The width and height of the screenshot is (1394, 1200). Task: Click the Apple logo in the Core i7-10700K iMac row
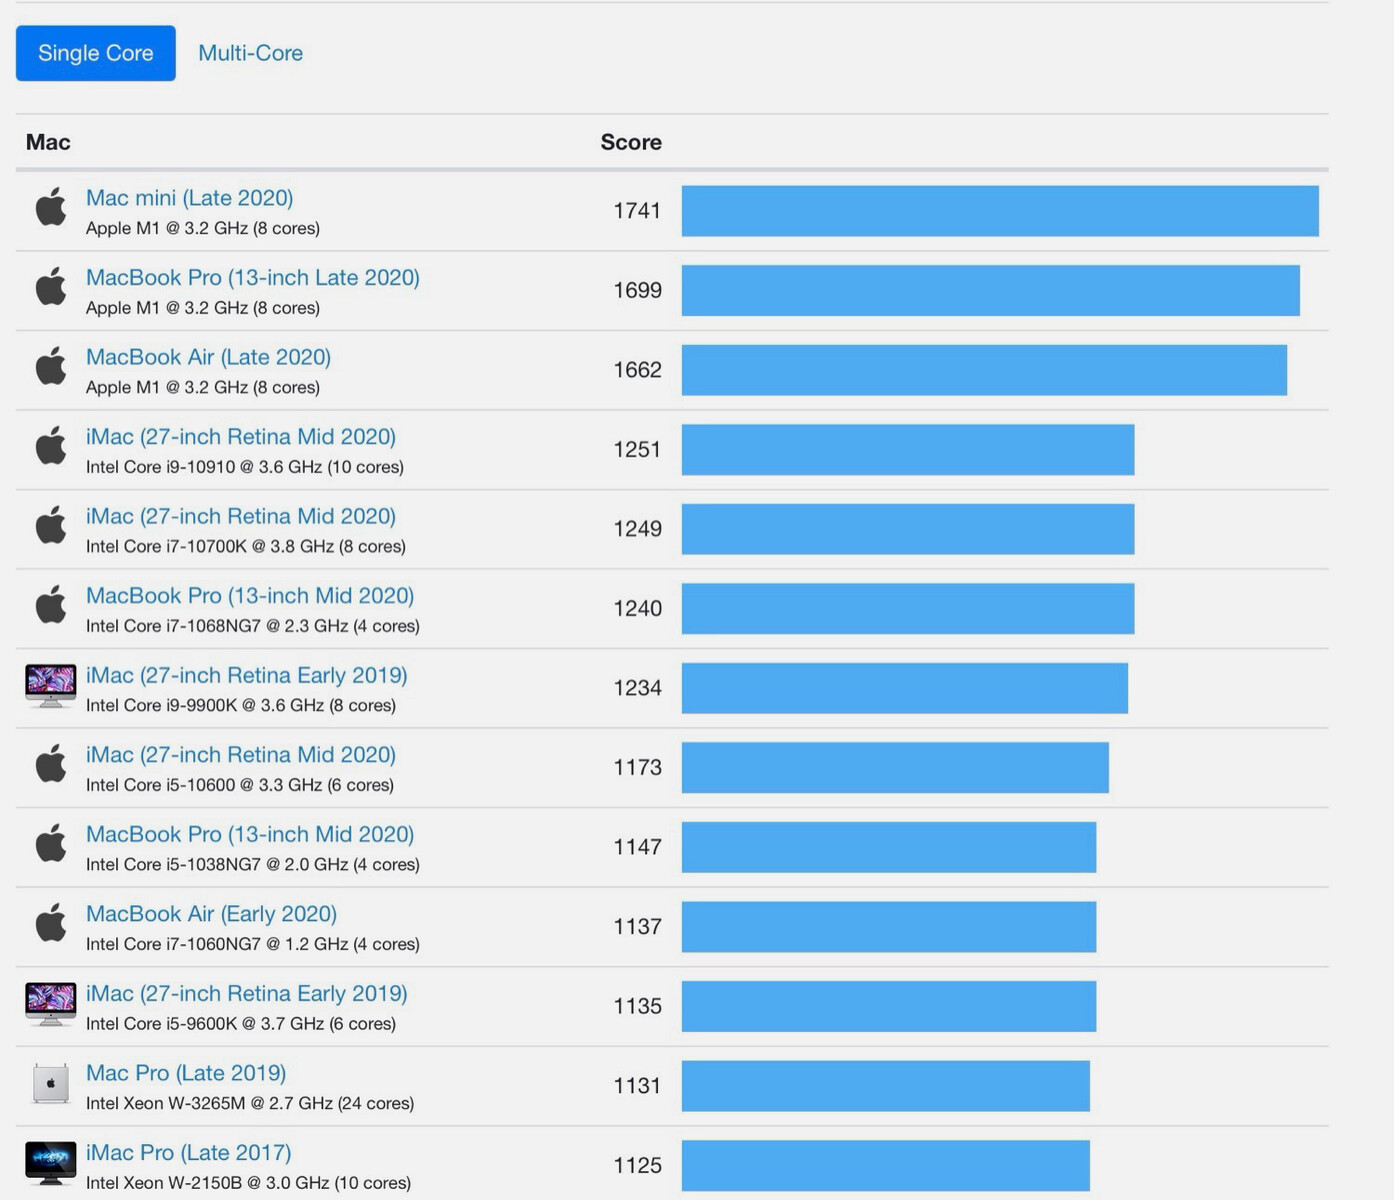point(51,525)
